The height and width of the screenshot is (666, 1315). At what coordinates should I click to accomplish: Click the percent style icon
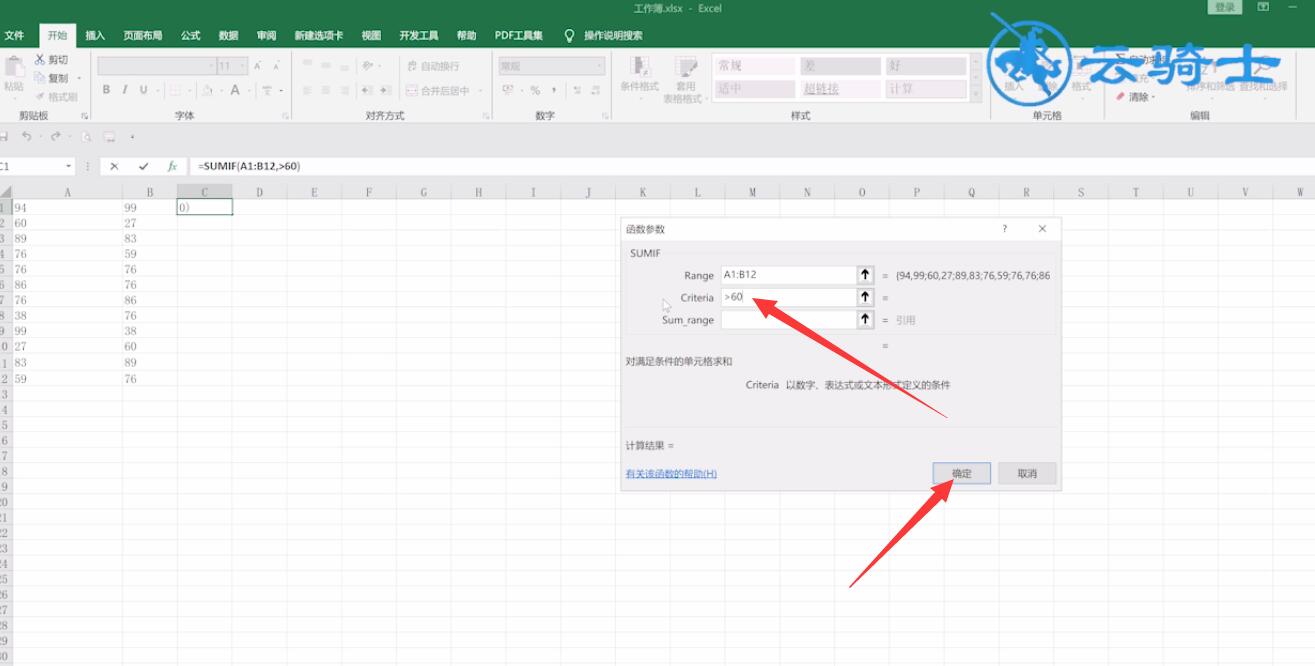[535, 90]
